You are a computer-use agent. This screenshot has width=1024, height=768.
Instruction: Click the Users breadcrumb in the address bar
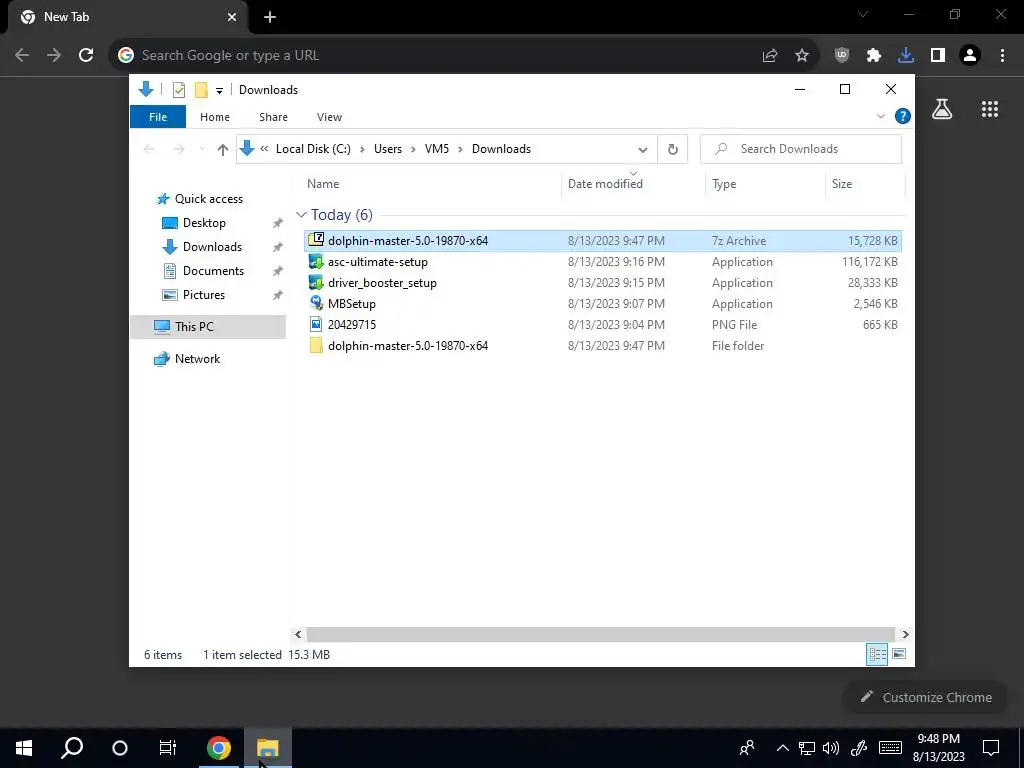(388, 149)
